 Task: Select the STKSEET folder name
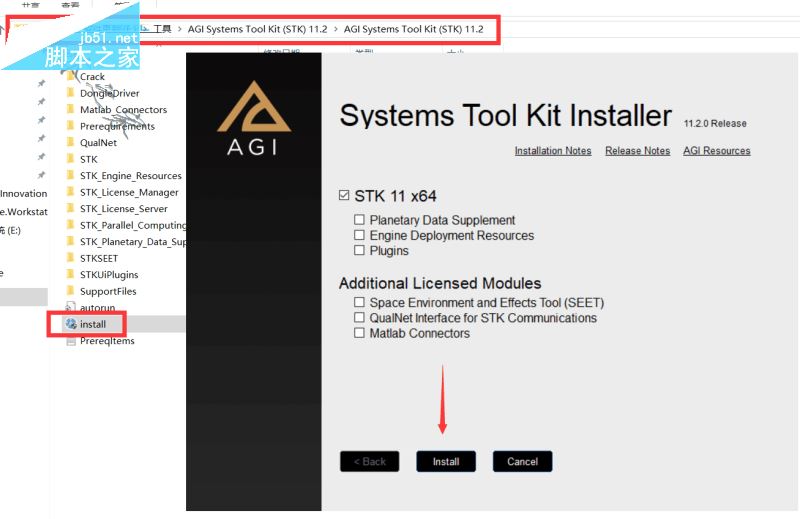[98, 258]
